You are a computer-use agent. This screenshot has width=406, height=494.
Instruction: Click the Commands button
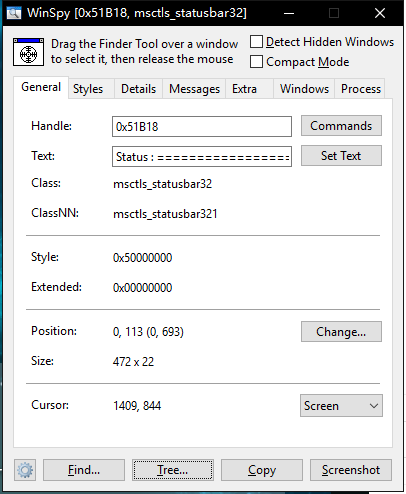click(x=341, y=126)
